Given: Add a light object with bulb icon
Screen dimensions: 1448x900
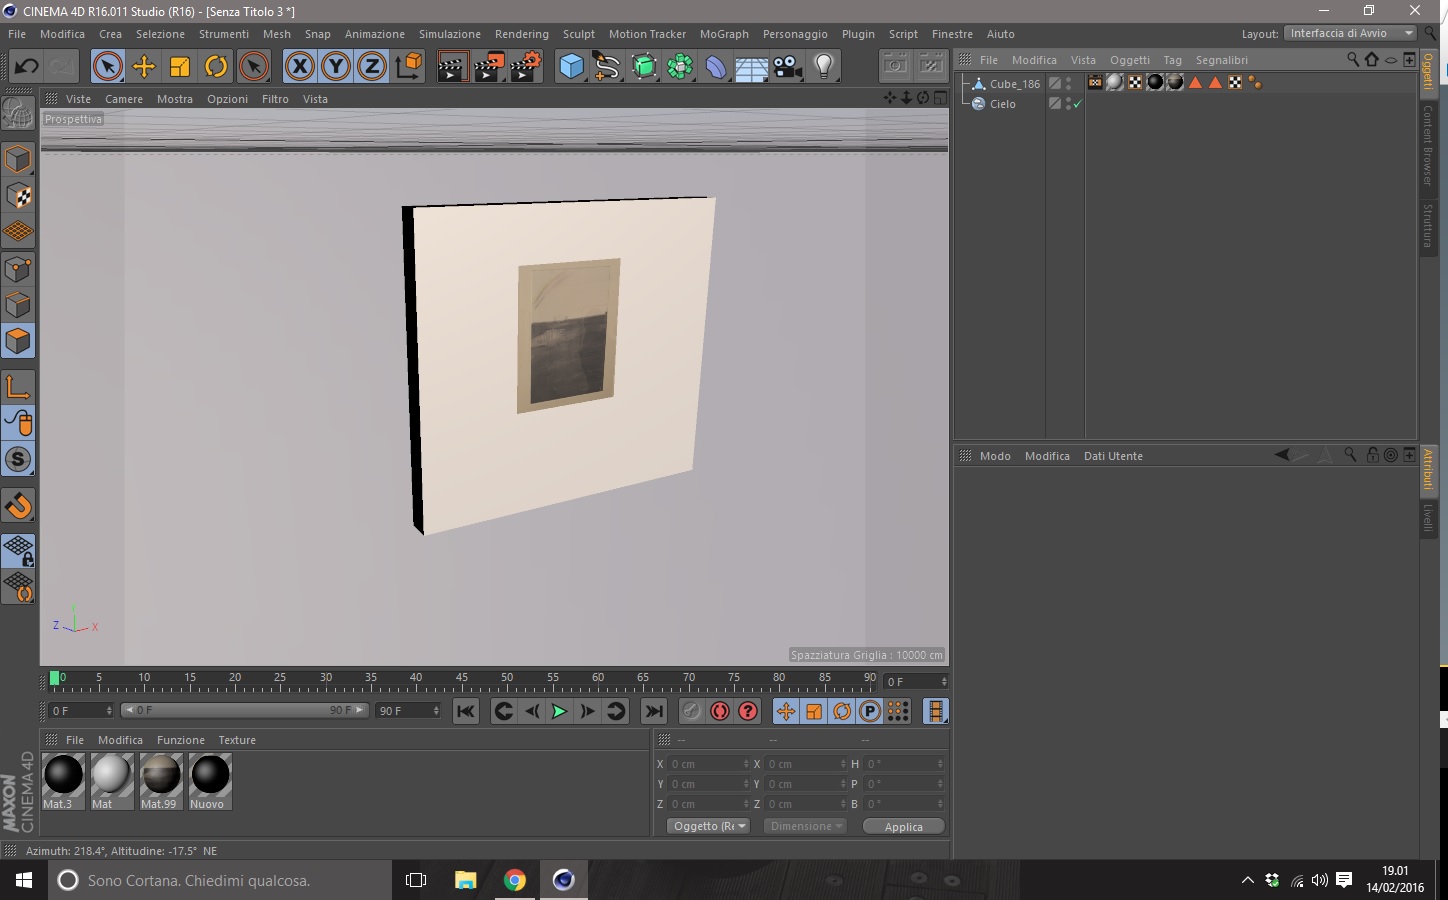Looking at the screenshot, I should point(823,67).
